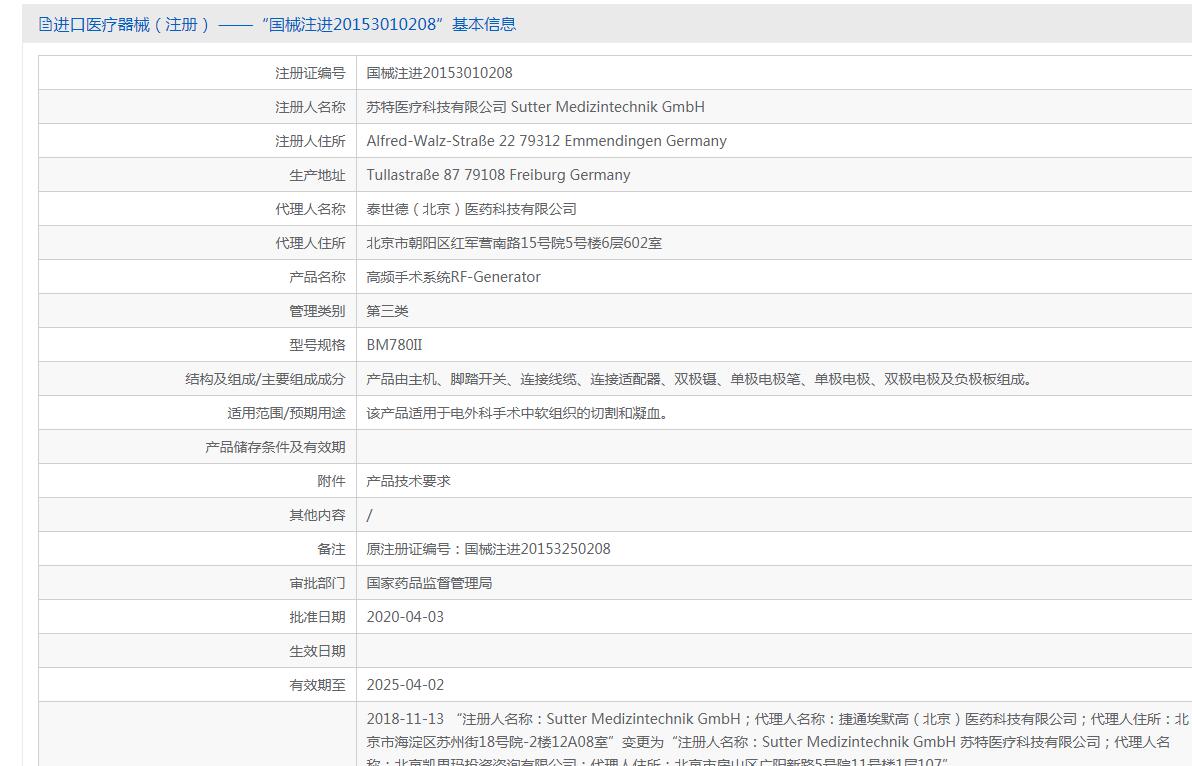Click the 附件 label
Image resolution: width=1192 pixels, height=766 pixels.
tap(331, 481)
